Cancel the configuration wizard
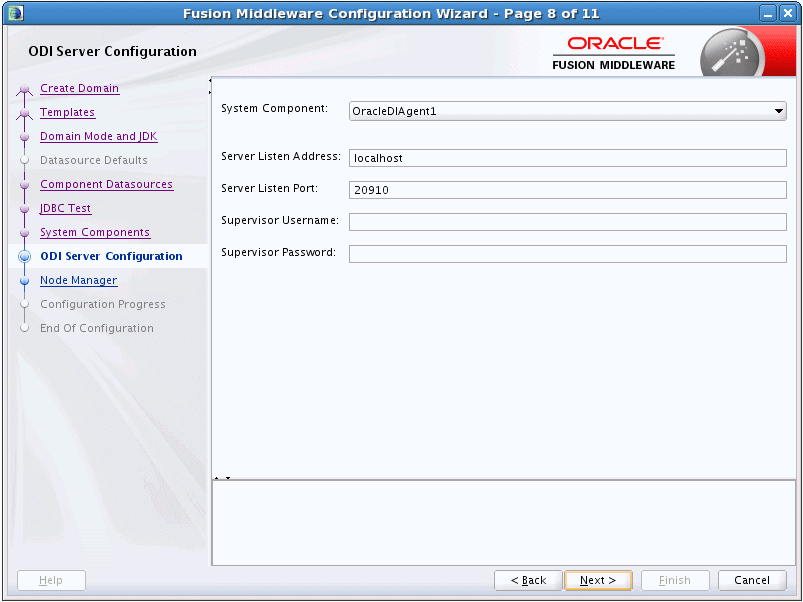The height and width of the screenshot is (602, 803). pos(752,580)
